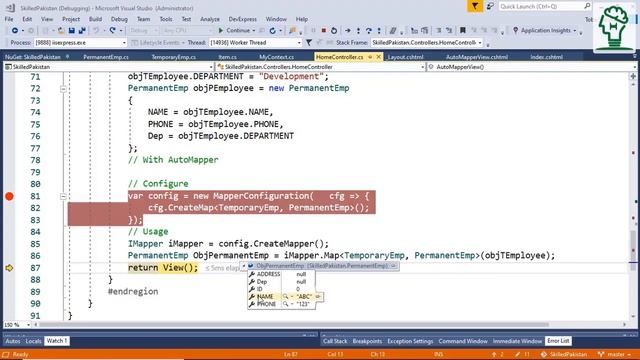Image resolution: width=640 pixels, height=360 pixels.
Task: Open the Team menu
Action: point(143,19)
